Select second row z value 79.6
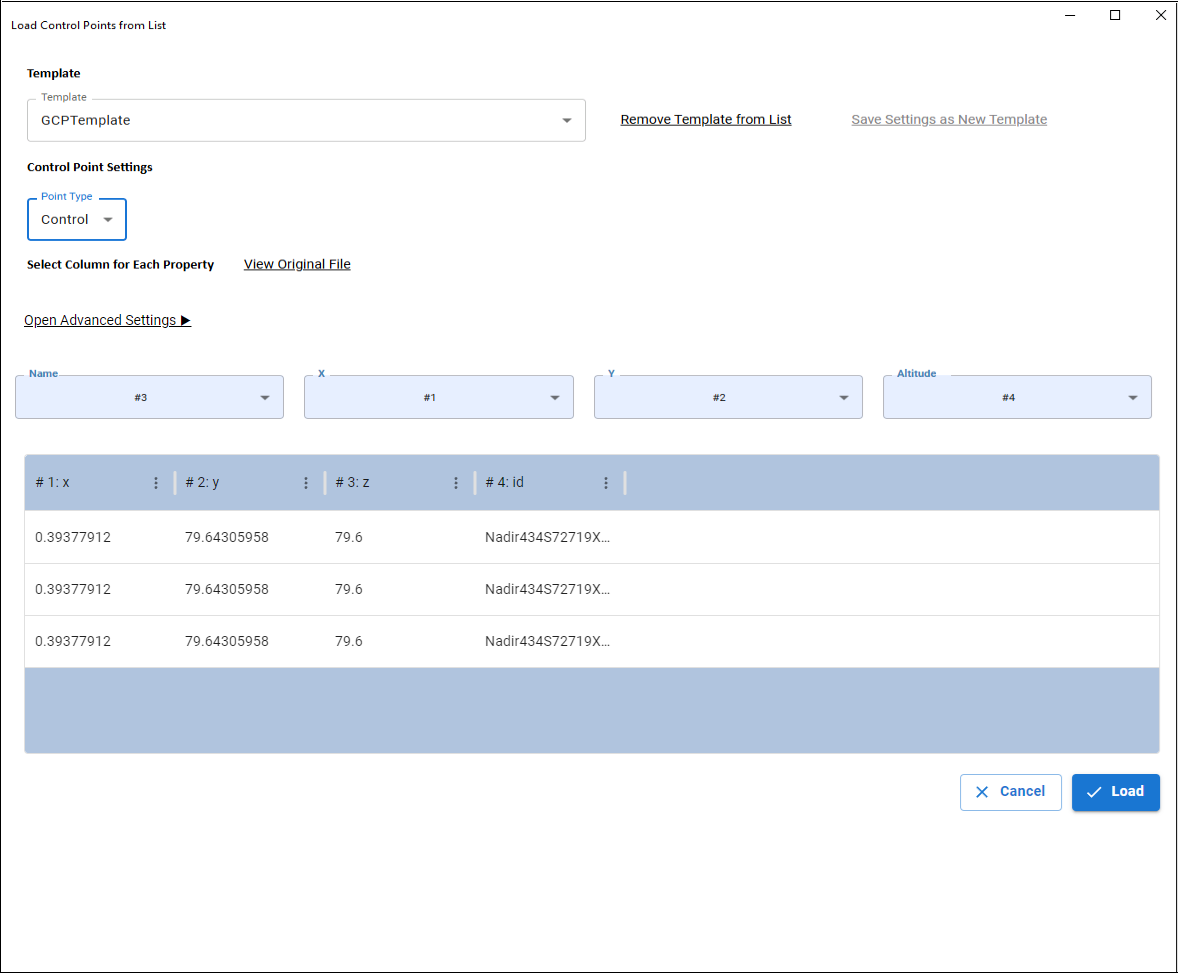 point(349,589)
